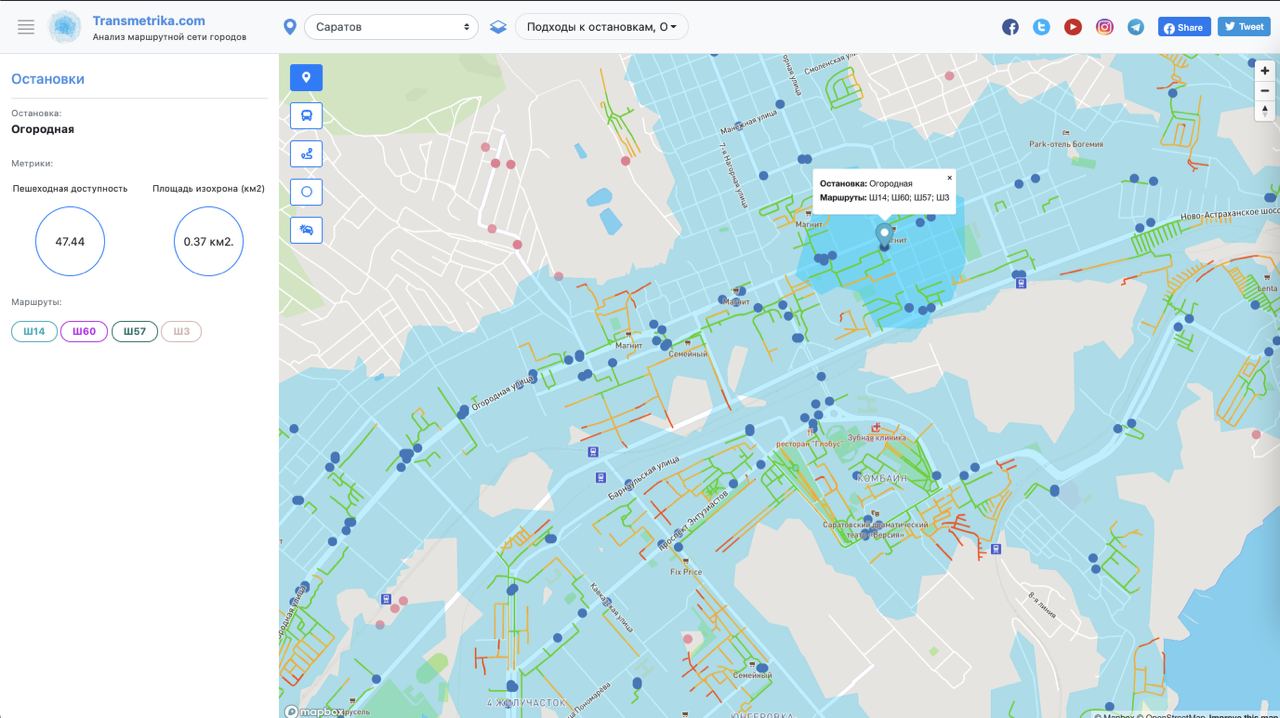Open the Саратов city dropdown
Viewport: 1280px width, 718px height.
(x=391, y=27)
